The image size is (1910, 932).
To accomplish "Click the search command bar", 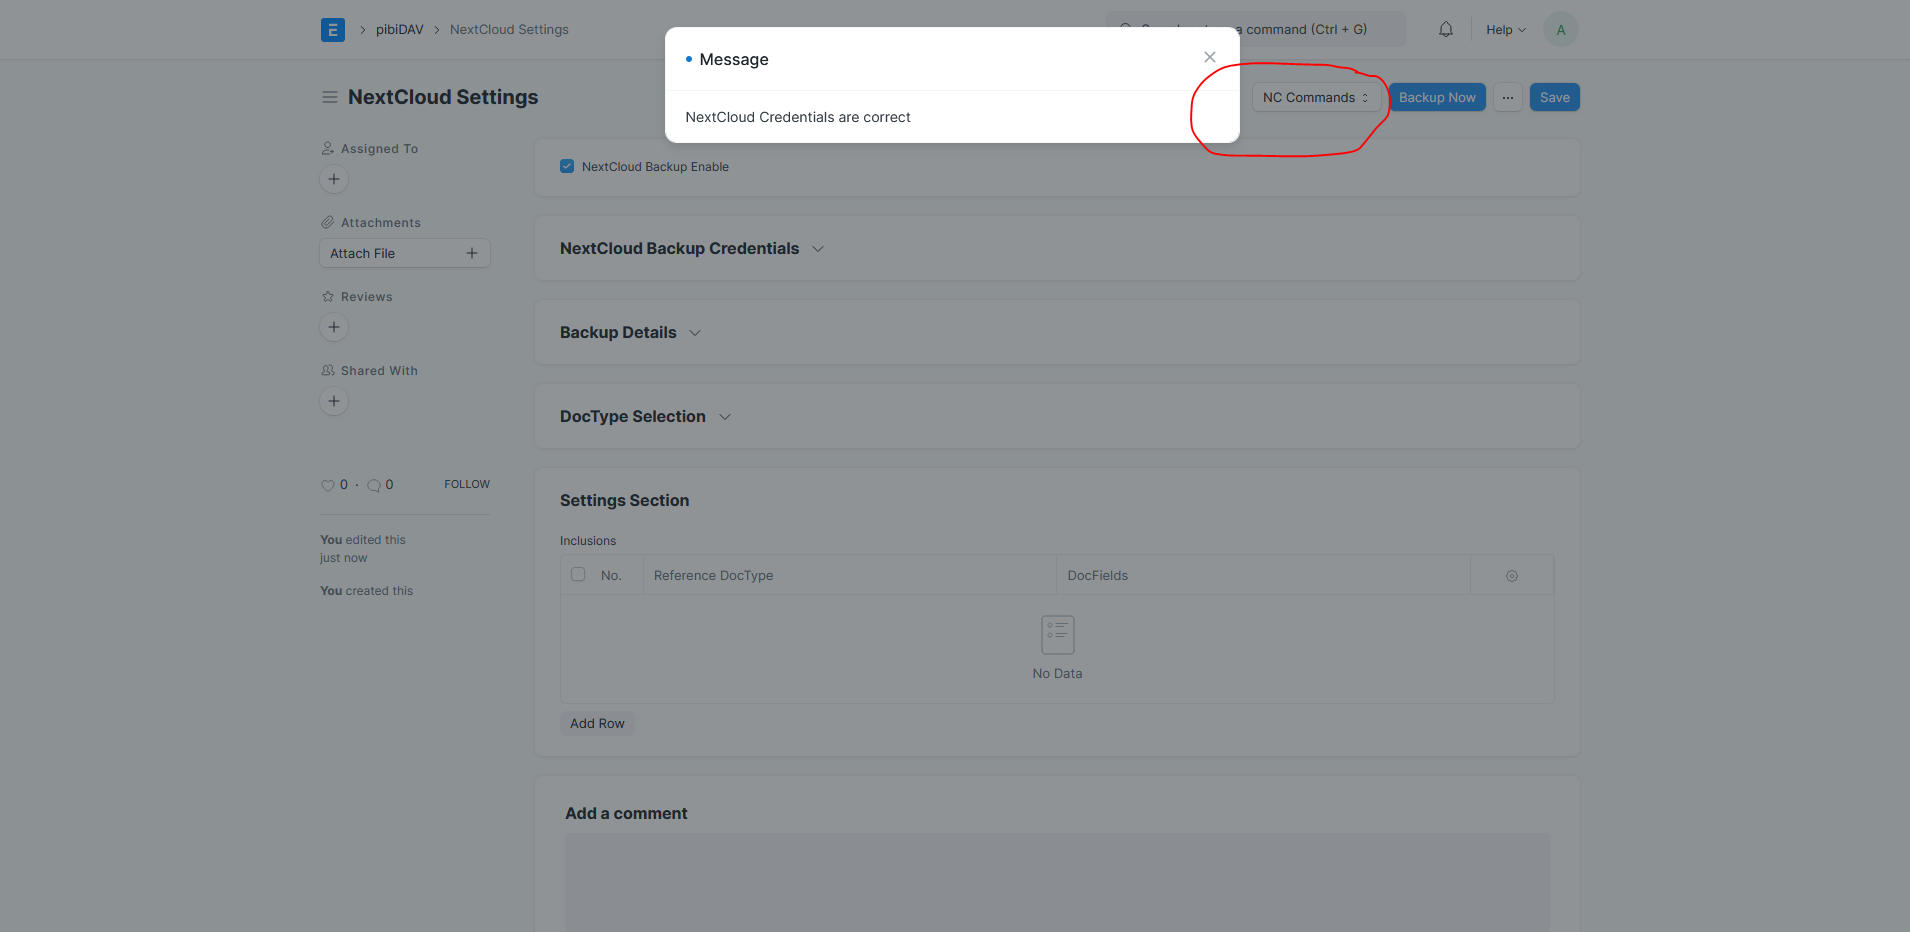I will pos(1255,29).
